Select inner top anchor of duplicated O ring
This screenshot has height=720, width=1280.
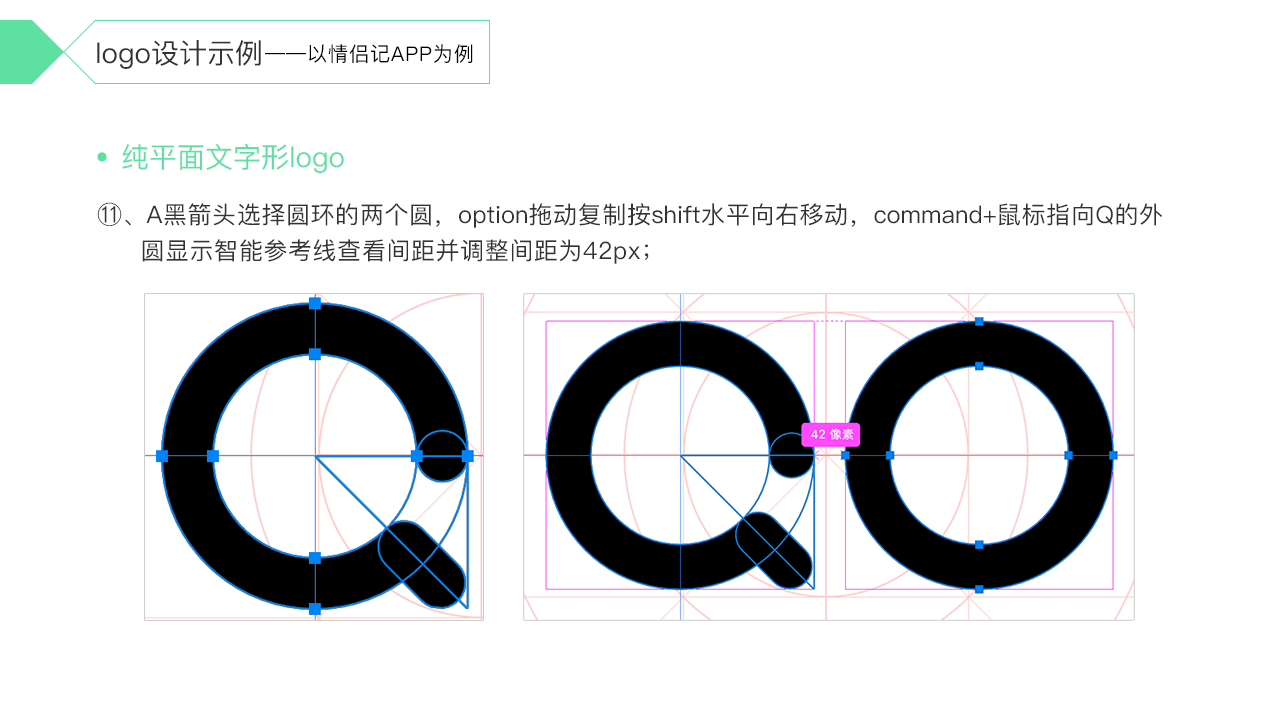point(979,366)
